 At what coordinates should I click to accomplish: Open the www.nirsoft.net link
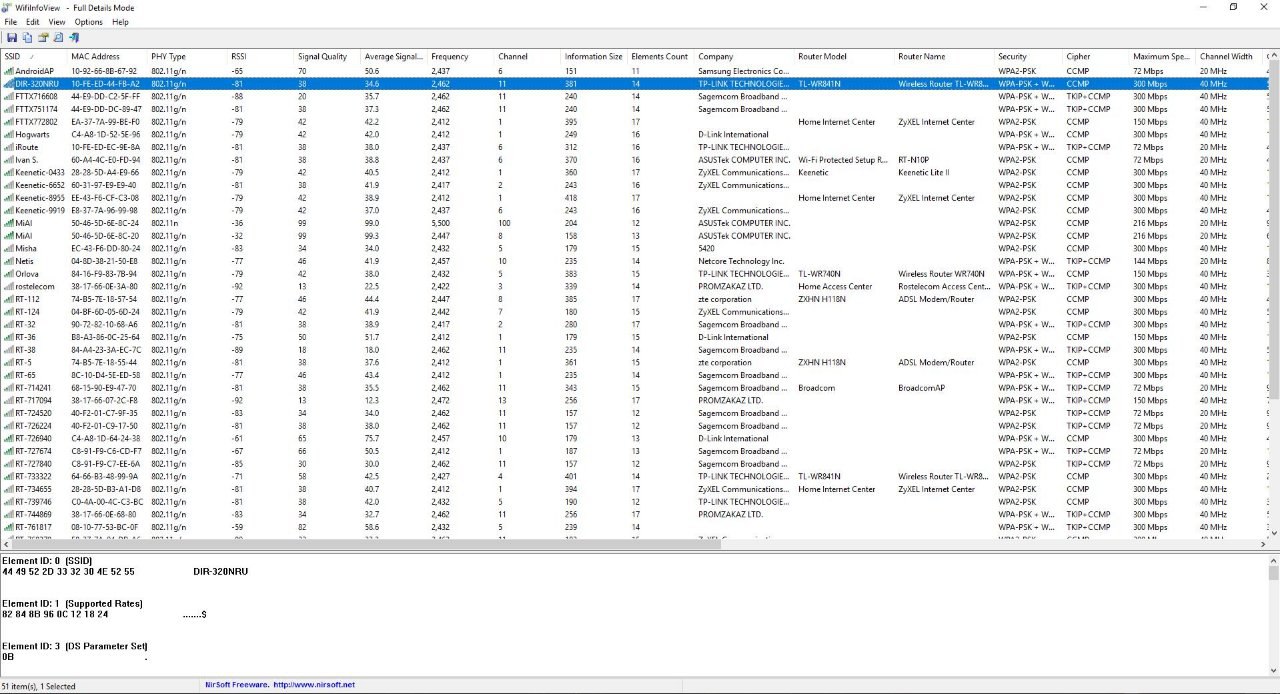tap(314, 685)
